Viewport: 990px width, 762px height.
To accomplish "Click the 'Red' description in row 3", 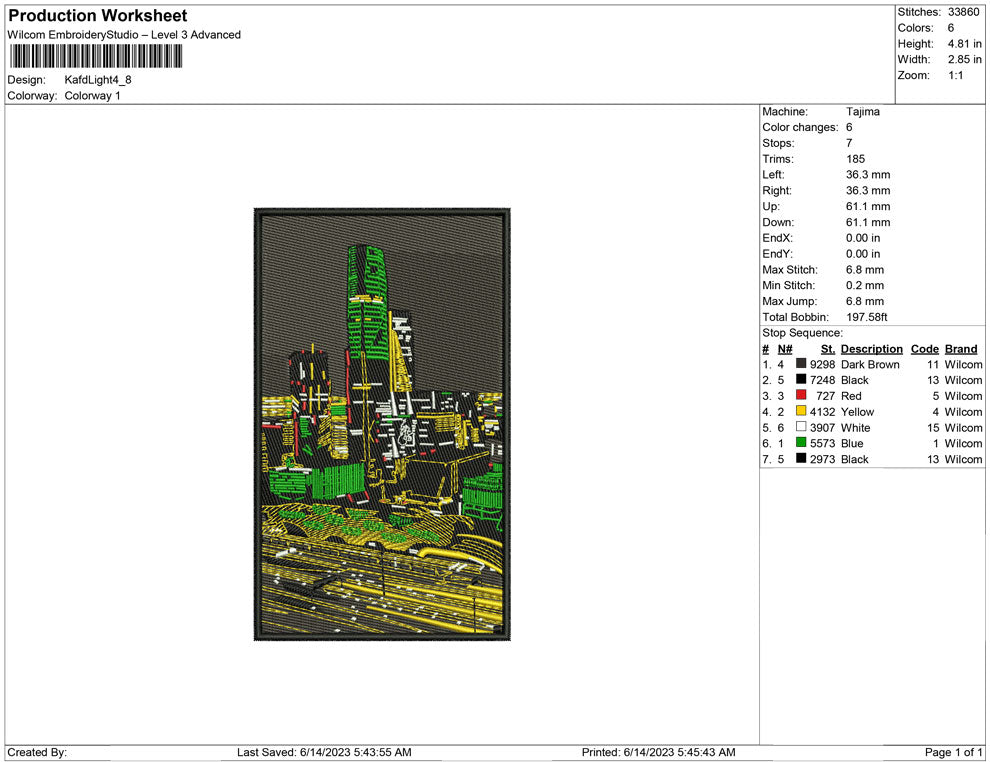I will 851,395.
